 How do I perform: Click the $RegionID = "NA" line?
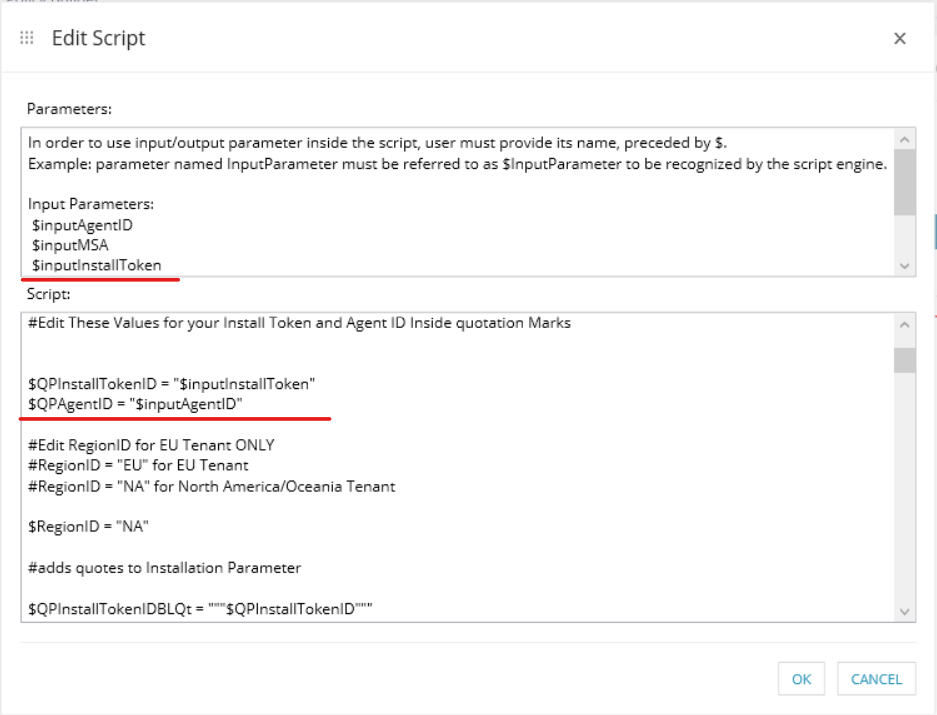pos(88,527)
